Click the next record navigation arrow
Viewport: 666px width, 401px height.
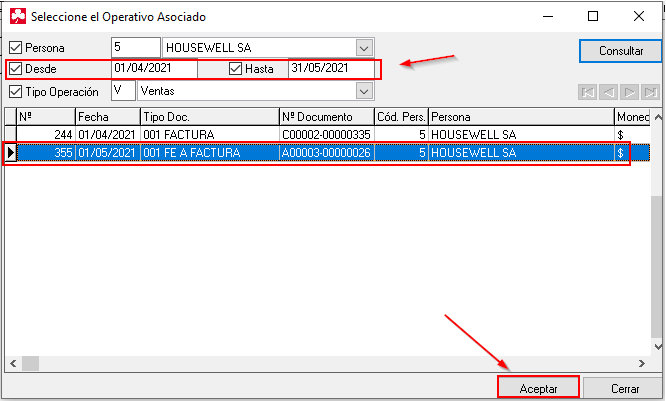tap(629, 92)
